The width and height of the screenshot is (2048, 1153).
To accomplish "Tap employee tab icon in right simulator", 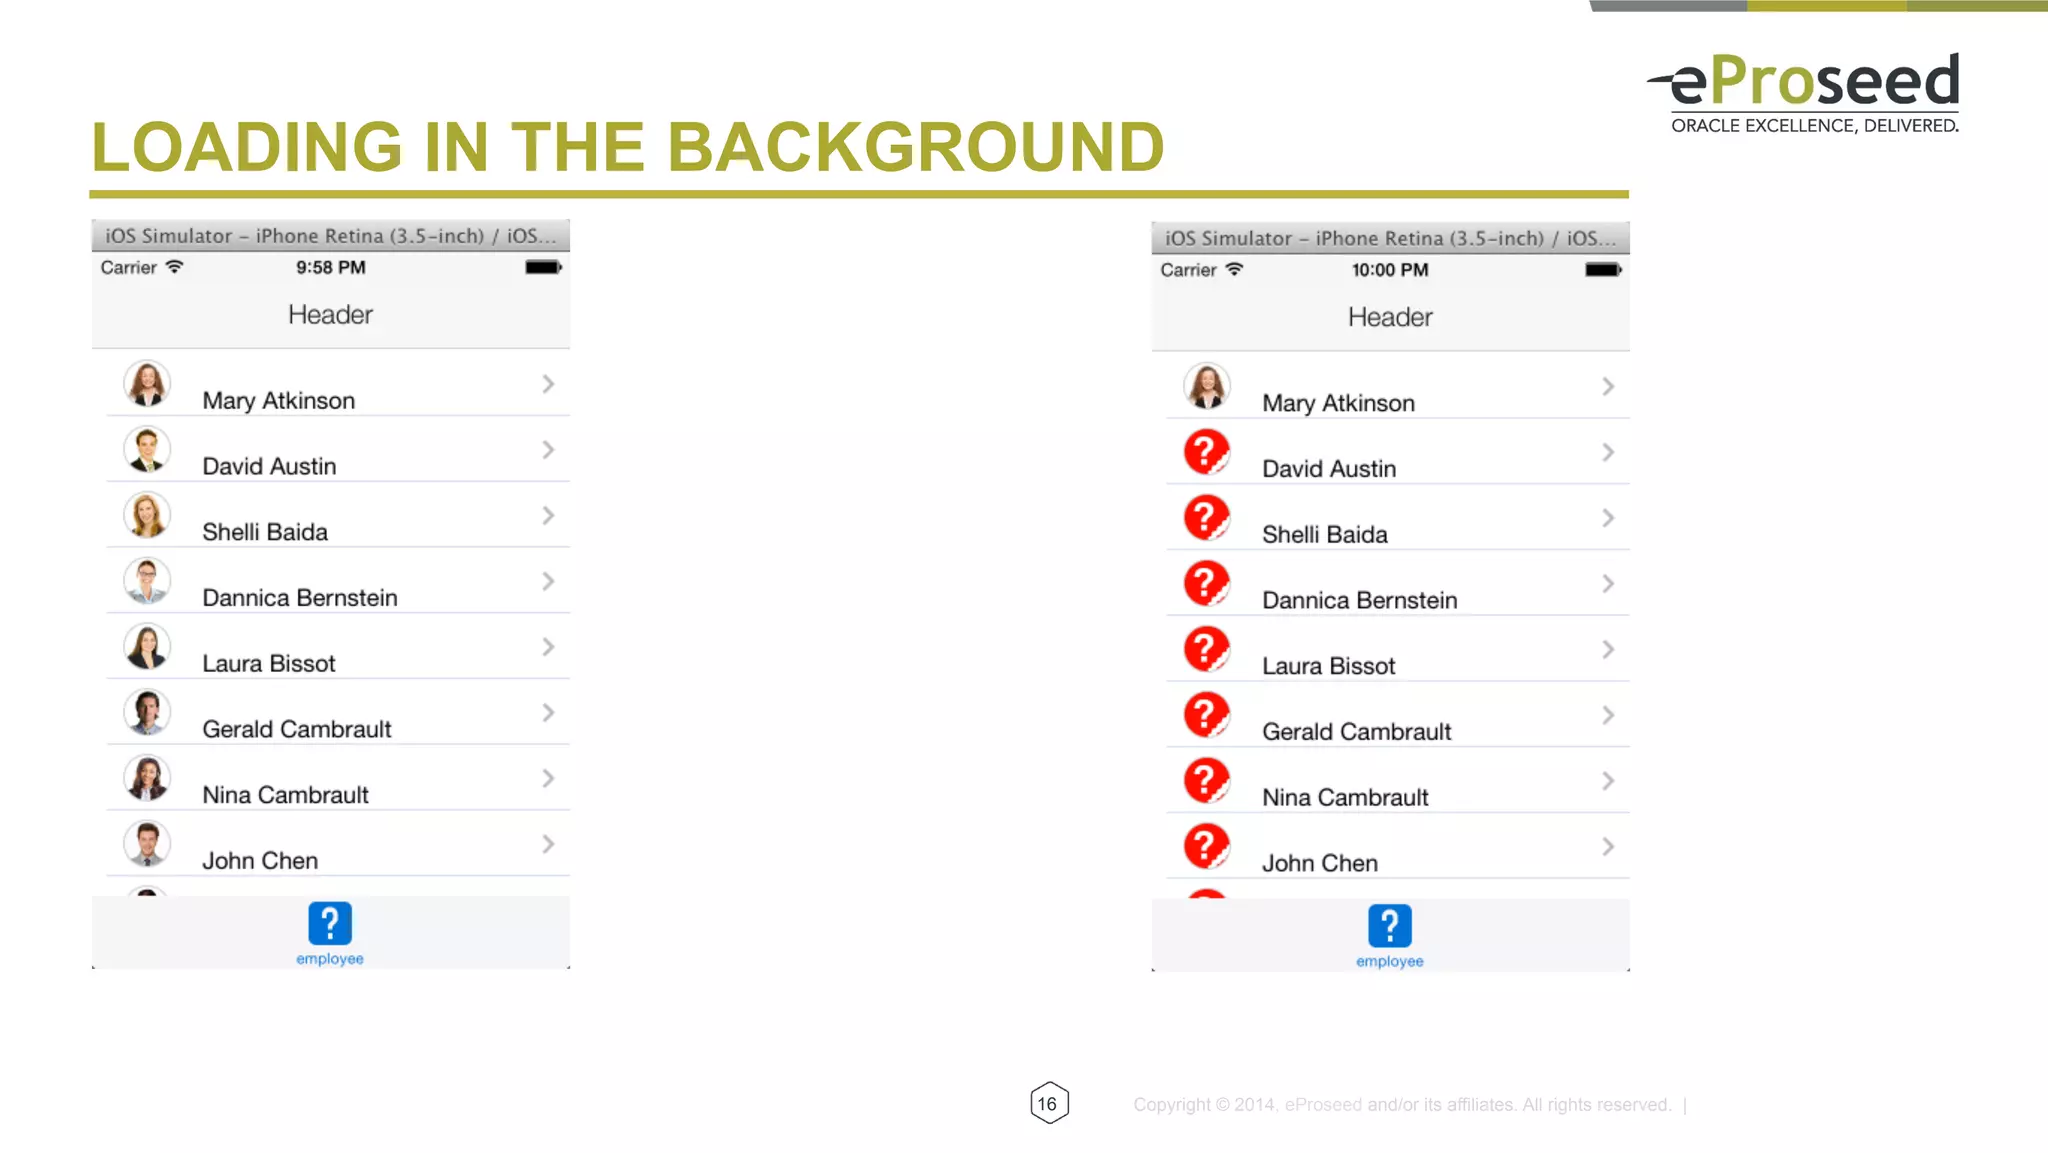I will coord(1389,926).
